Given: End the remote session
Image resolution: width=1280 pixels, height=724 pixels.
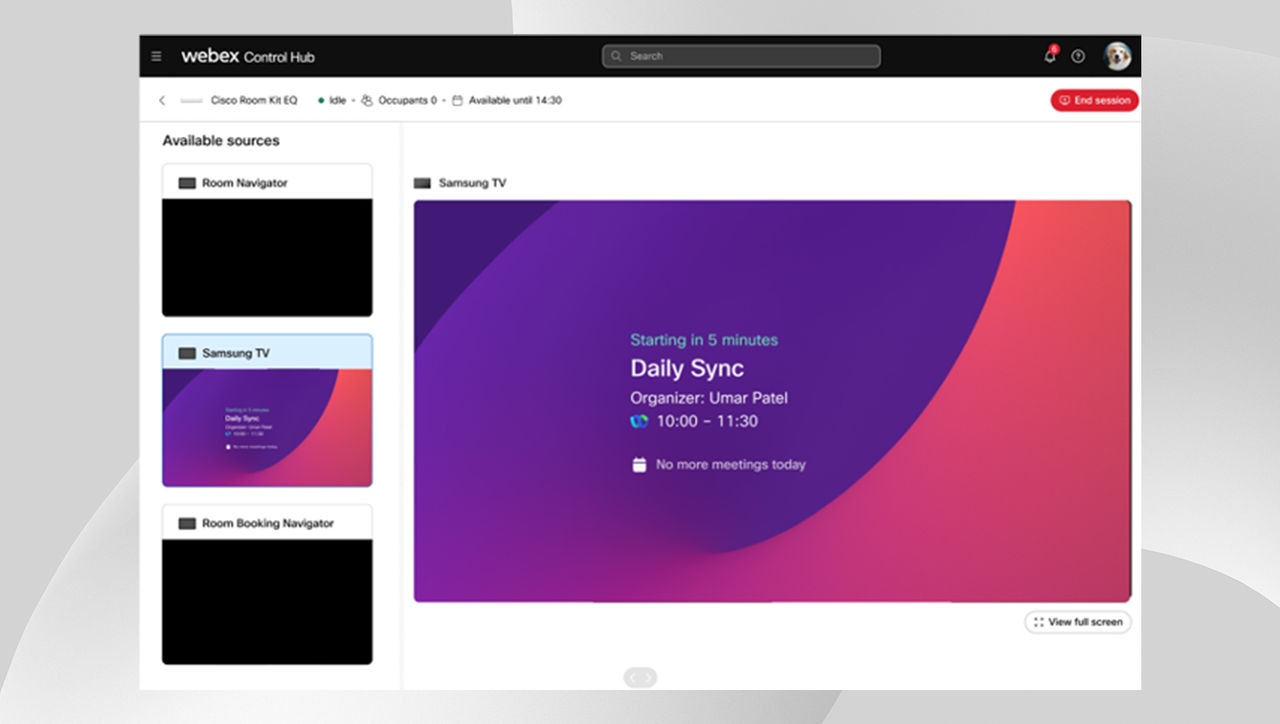Looking at the screenshot, I should pos(1094,100).
